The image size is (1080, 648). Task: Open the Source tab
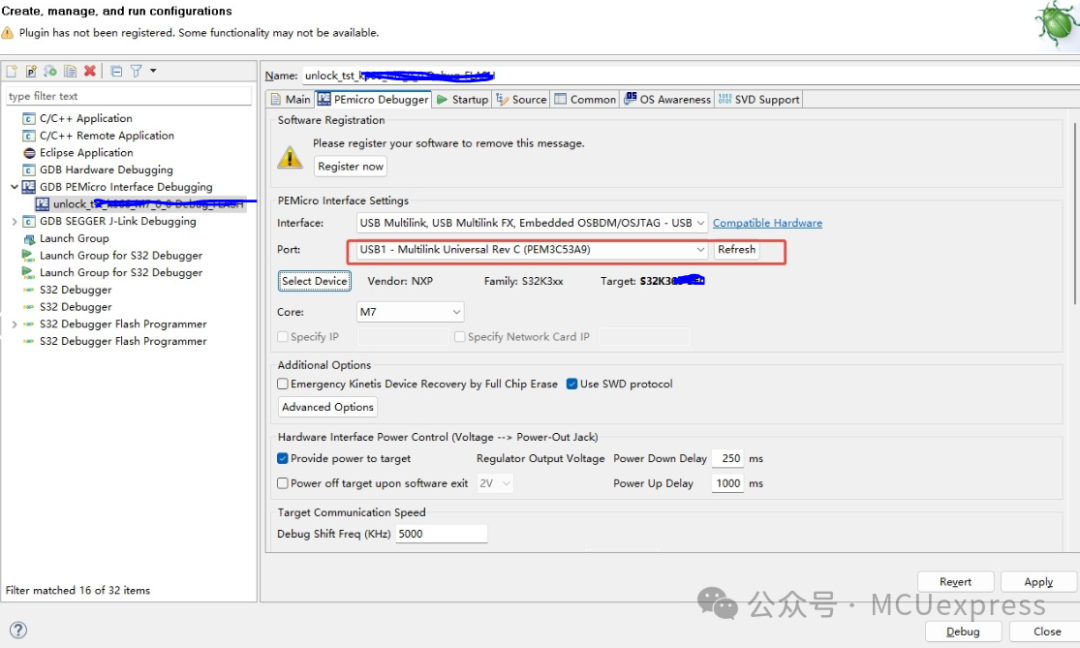click(521, 99)
